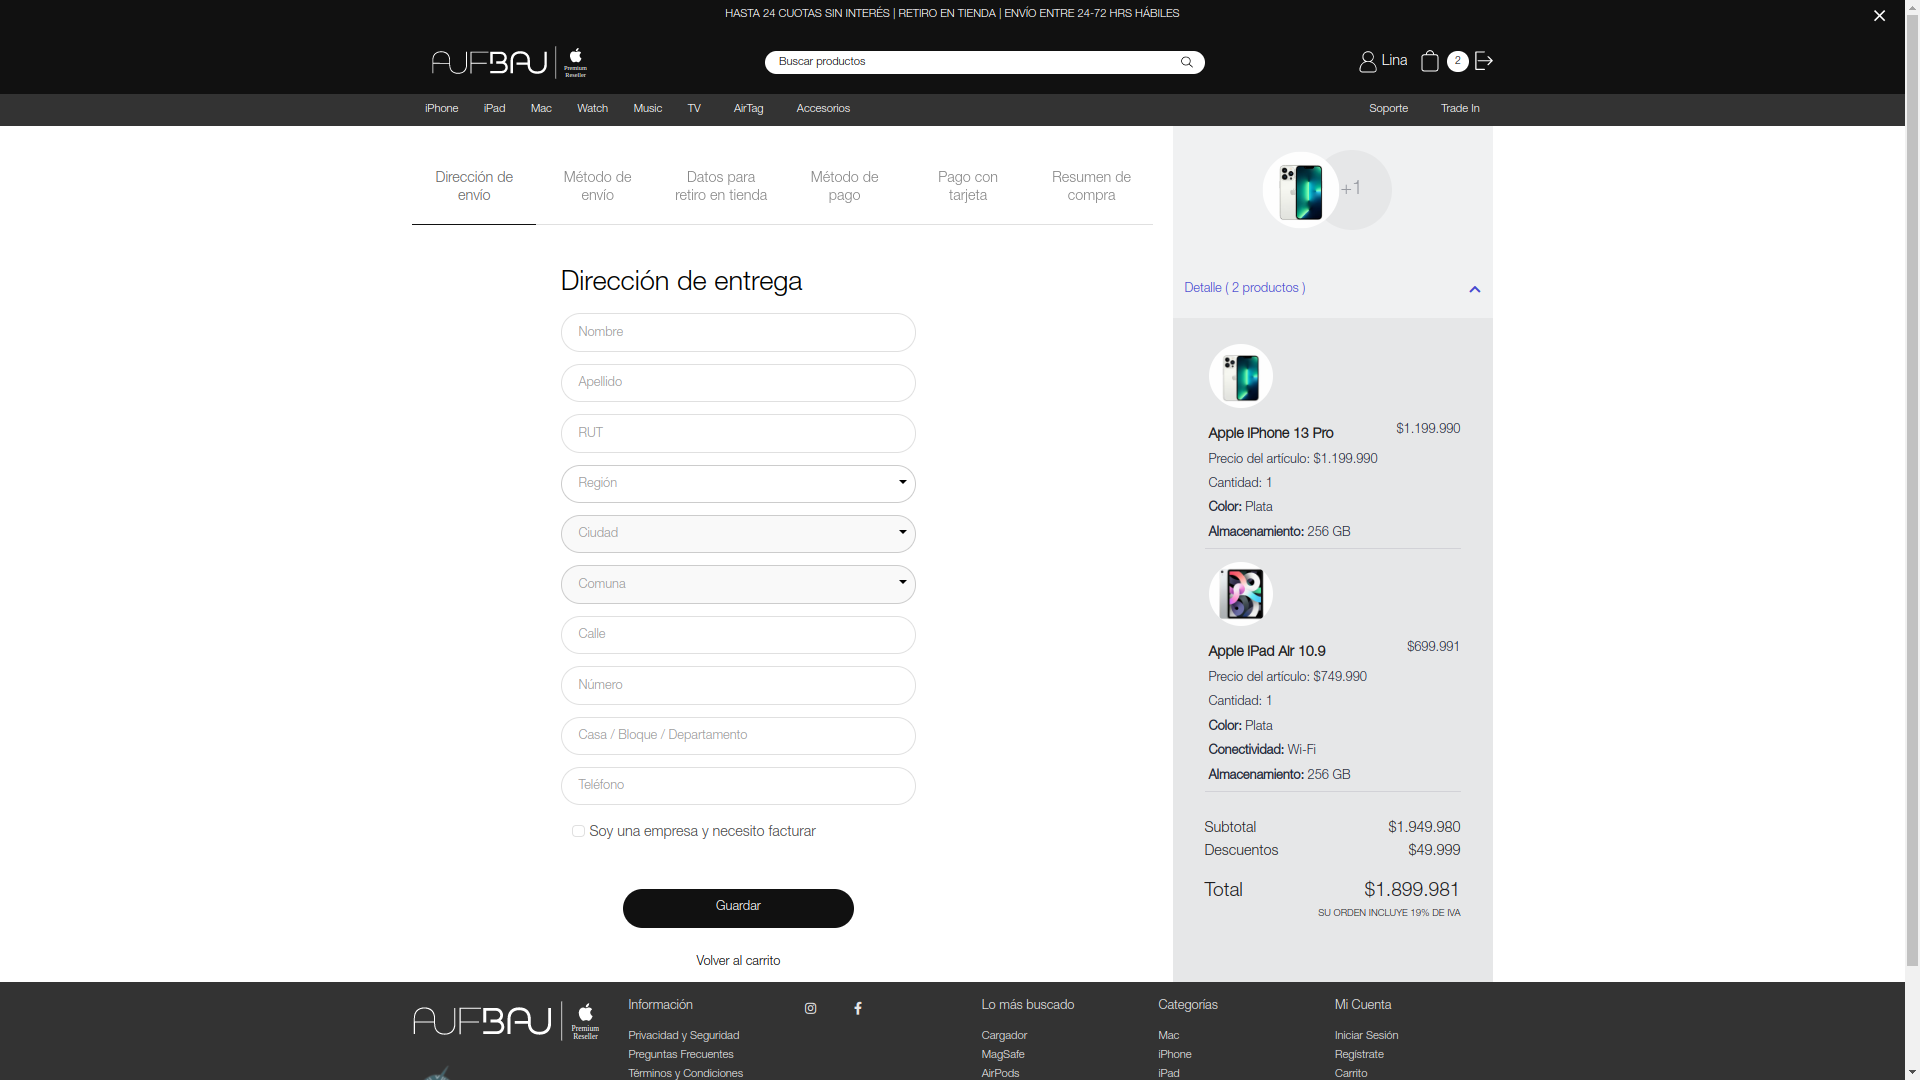Screen dimensions: 1920x1080
Task: Click the Guardar button
Action: [738, 908]
